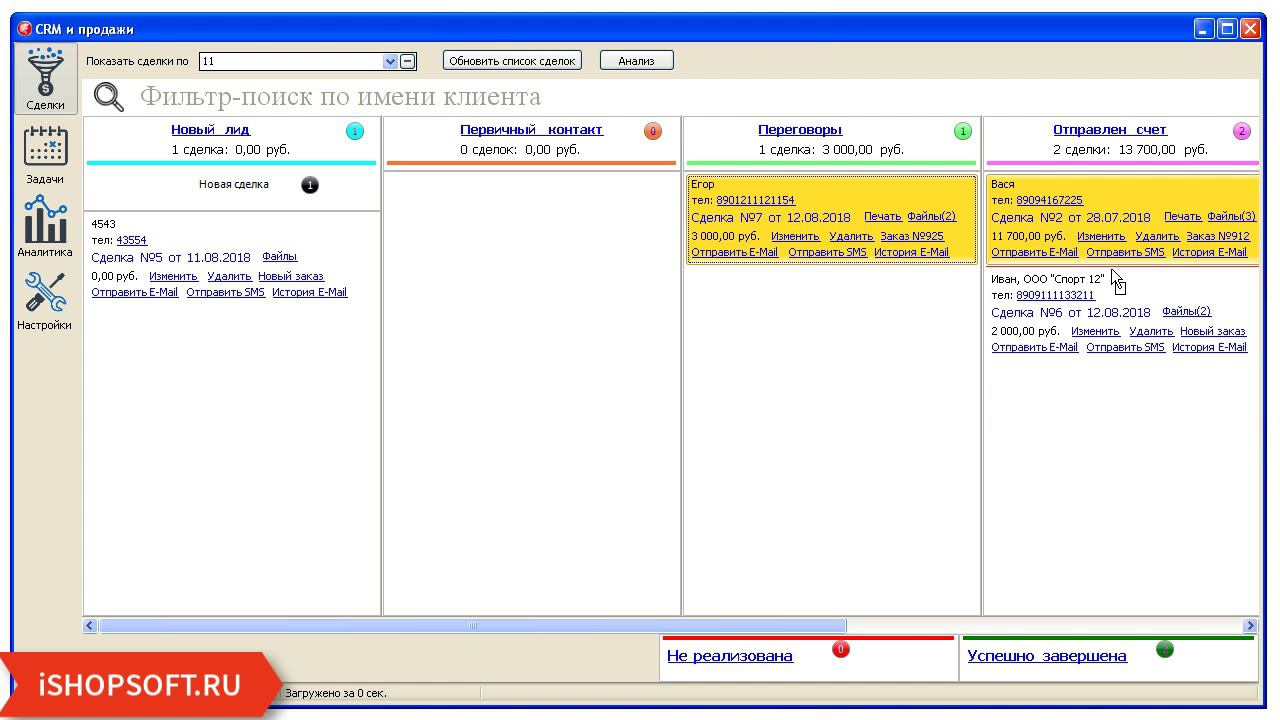The height and width of the screenshot is (720, 1280).
Task: Click the Анализ button
Action: coord(636,61)
